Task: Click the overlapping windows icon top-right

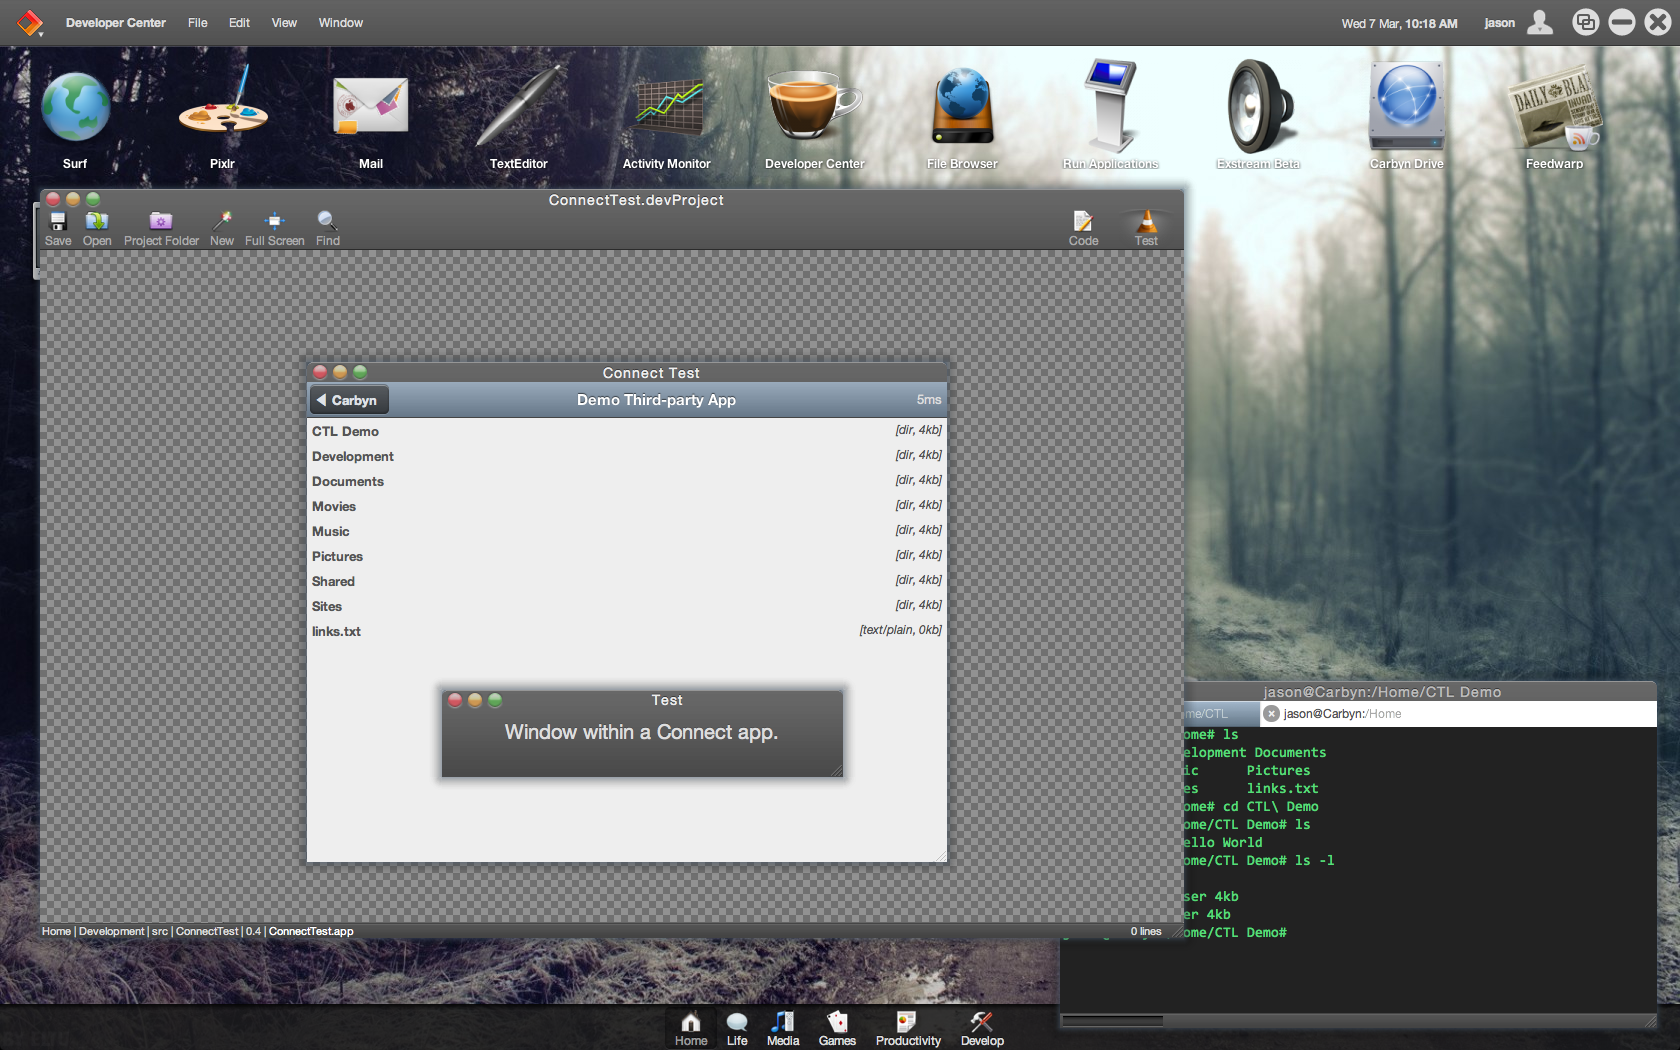Action: pos(1585,22)
